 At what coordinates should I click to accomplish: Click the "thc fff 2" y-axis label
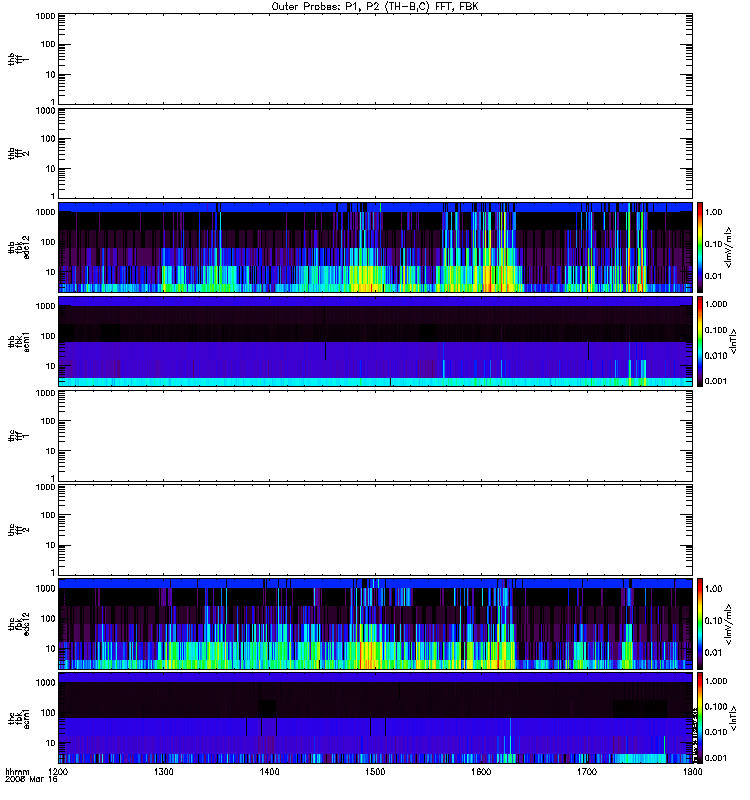19,530
